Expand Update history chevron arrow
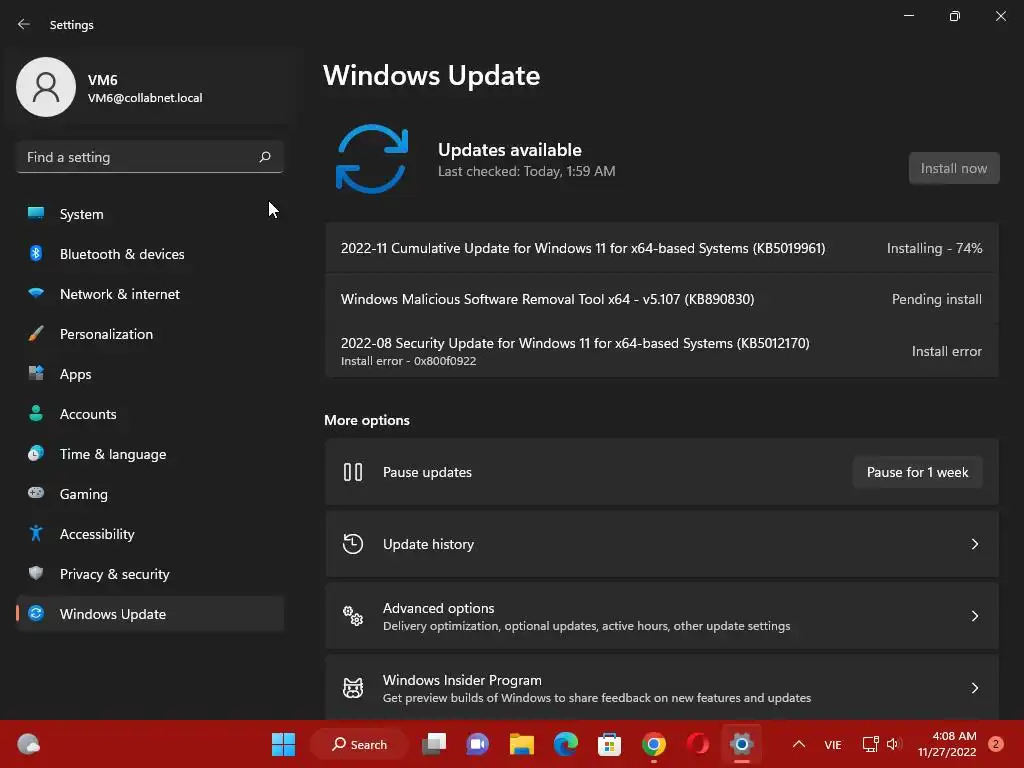Screen dimensions: 1024x768 click(974, 544)
